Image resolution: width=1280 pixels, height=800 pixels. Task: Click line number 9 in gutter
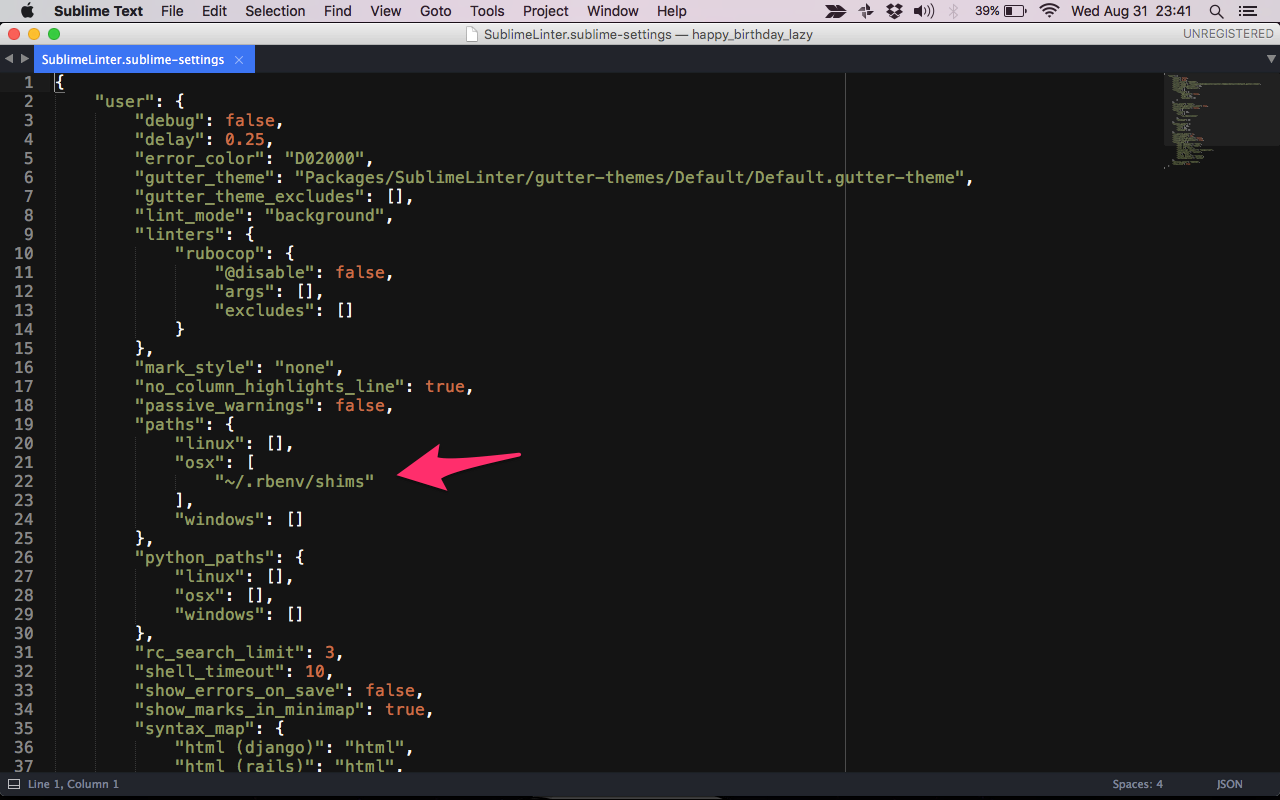tap(28, 234)
